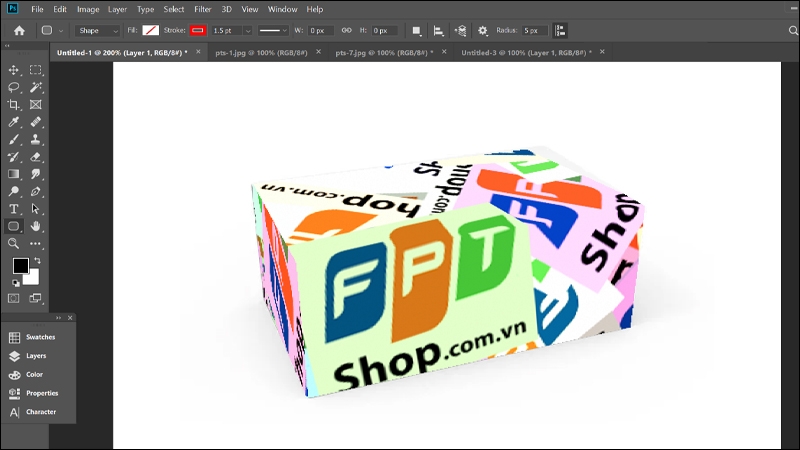Open path arrangement options
This screenshot has height=450, width=800.
click(x=460, y=31)
